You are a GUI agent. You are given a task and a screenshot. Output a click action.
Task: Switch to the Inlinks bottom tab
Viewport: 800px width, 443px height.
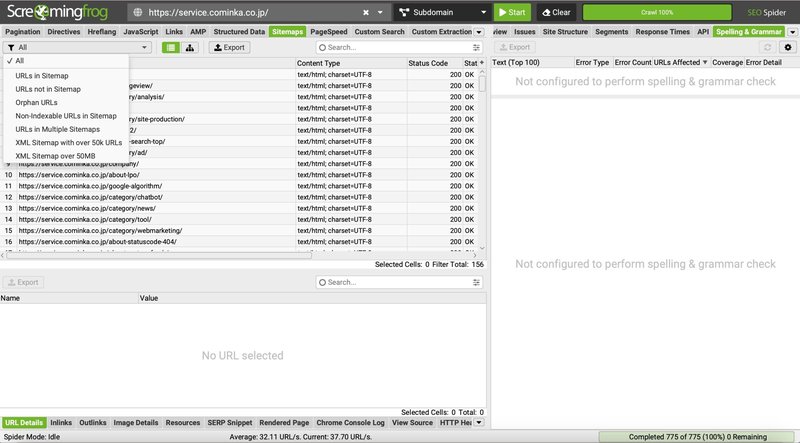point(60,423)
